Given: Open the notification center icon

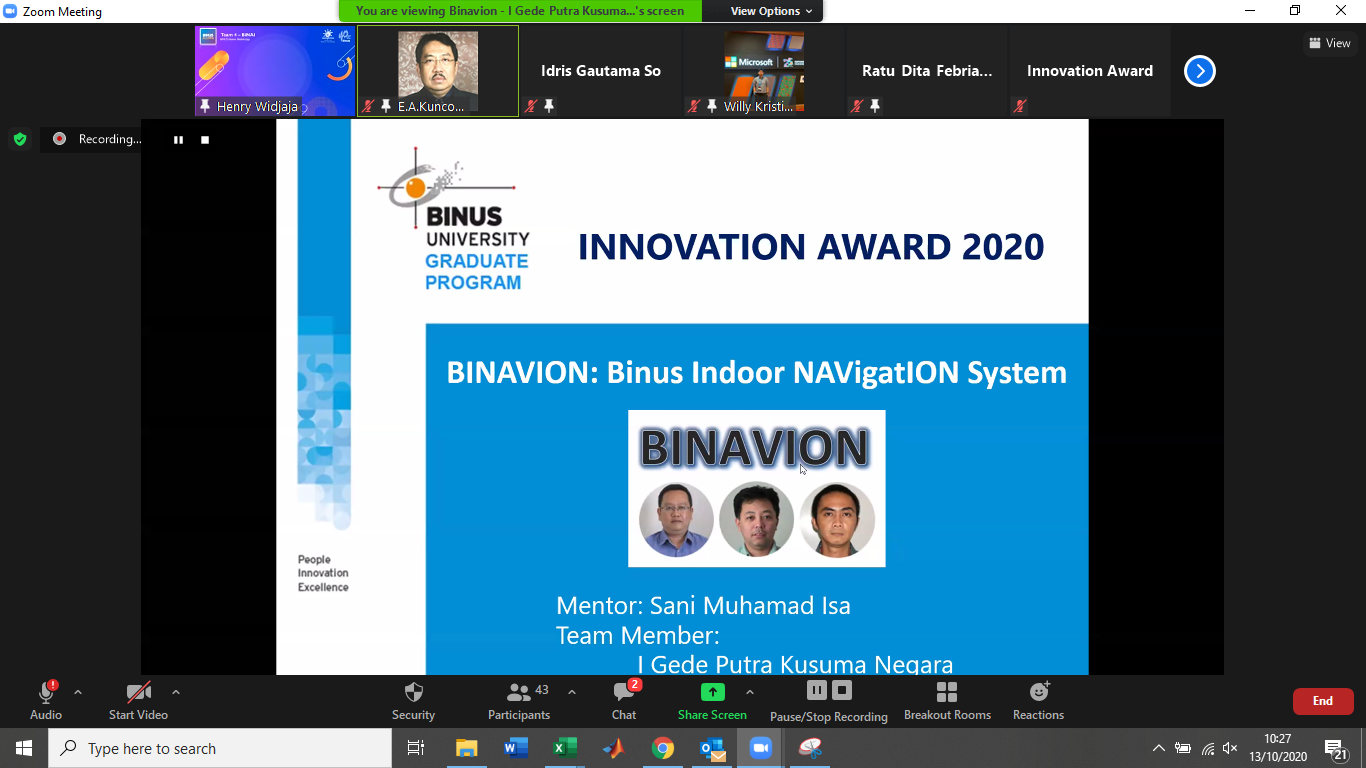Looking at the screenshot, I should 1336,749.
